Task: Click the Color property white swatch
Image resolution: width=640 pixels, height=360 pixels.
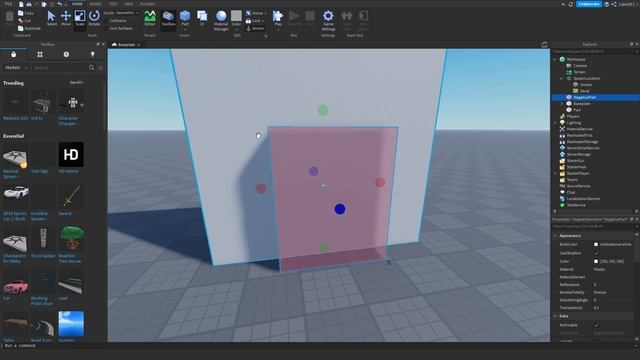Action: pyautogui.click(x=596, y=261)
